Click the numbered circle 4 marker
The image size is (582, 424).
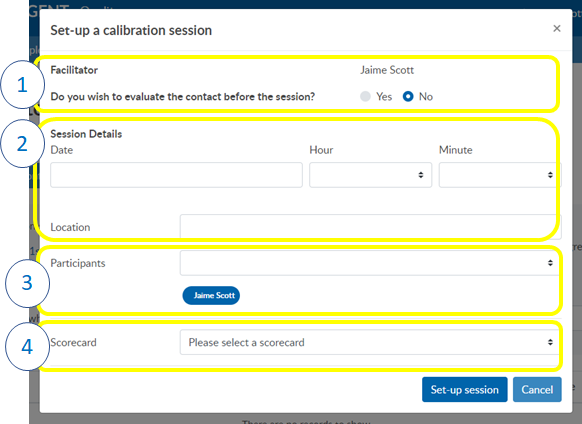(27, 346)
